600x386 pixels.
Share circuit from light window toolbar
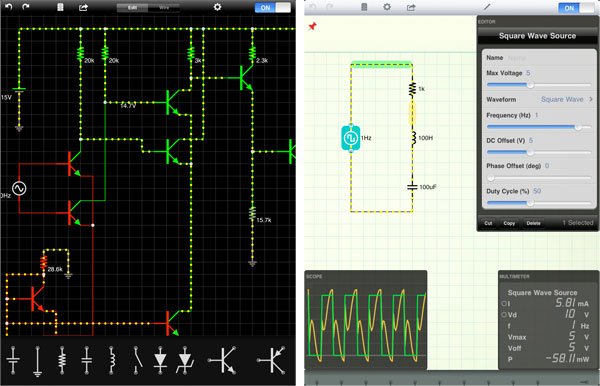(x=411, y=7)
